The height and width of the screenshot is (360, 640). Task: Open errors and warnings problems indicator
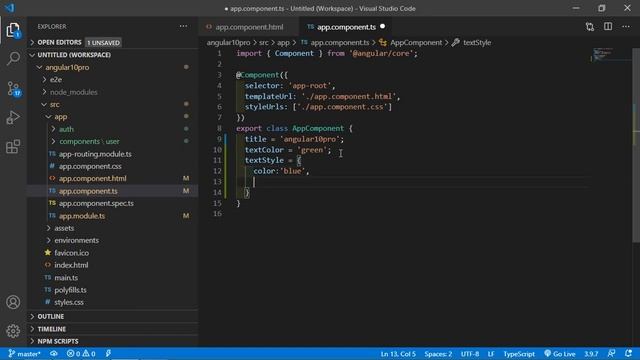pos(81,354)
